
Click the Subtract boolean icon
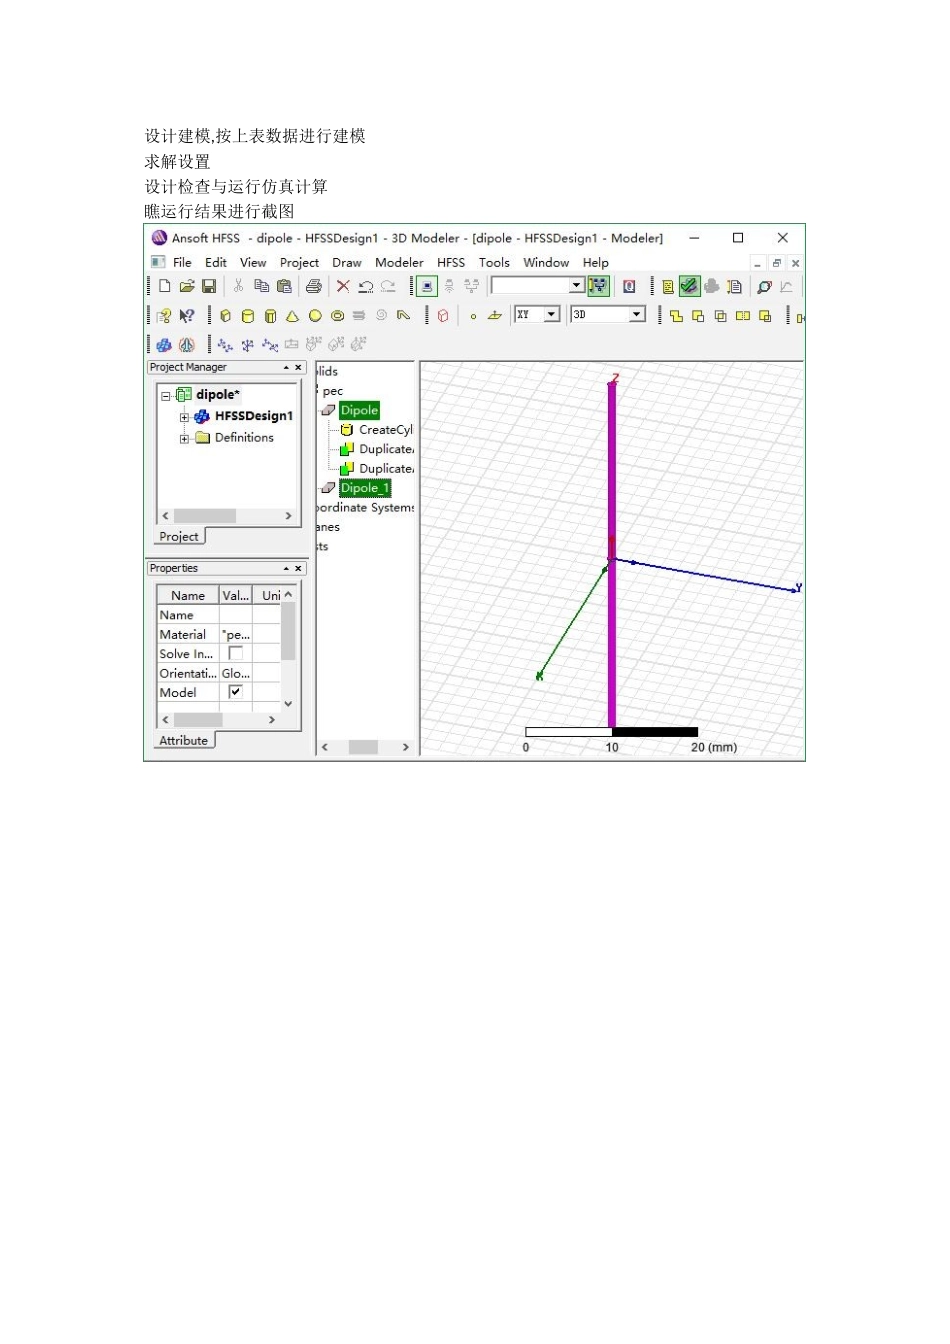point(698,316)
